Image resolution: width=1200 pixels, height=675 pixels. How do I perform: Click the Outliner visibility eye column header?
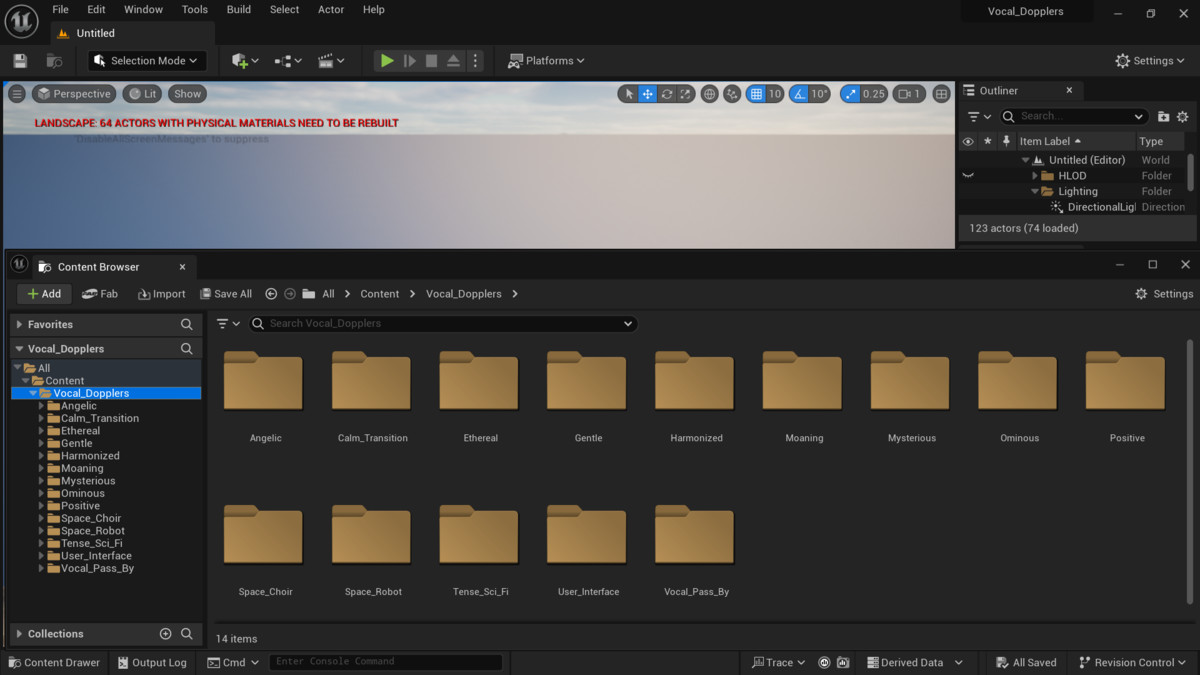(x=967, y=141)
